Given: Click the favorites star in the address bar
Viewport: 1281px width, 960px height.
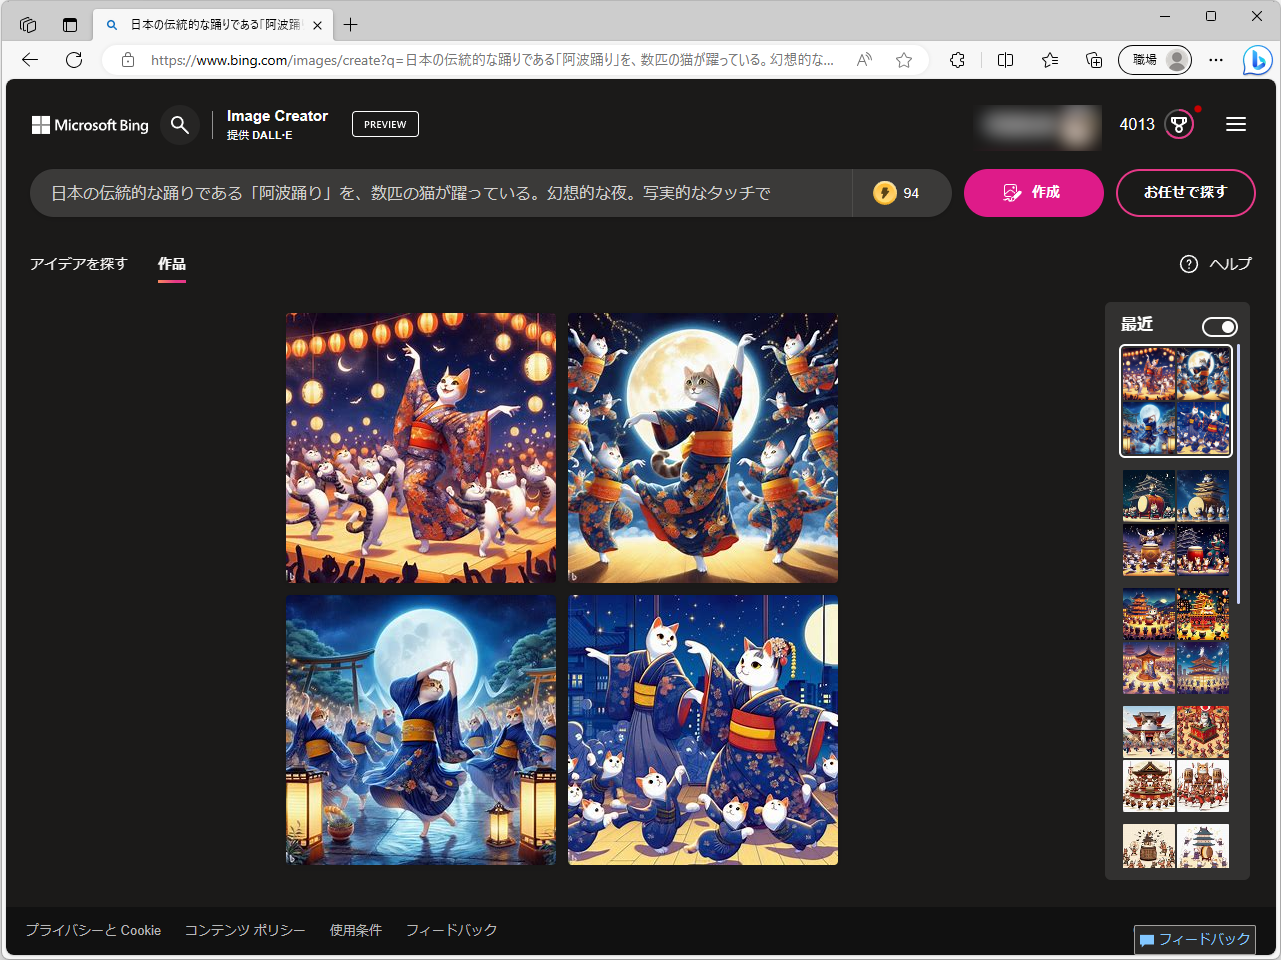Looking at the screenshot, I should coord(904,60).
